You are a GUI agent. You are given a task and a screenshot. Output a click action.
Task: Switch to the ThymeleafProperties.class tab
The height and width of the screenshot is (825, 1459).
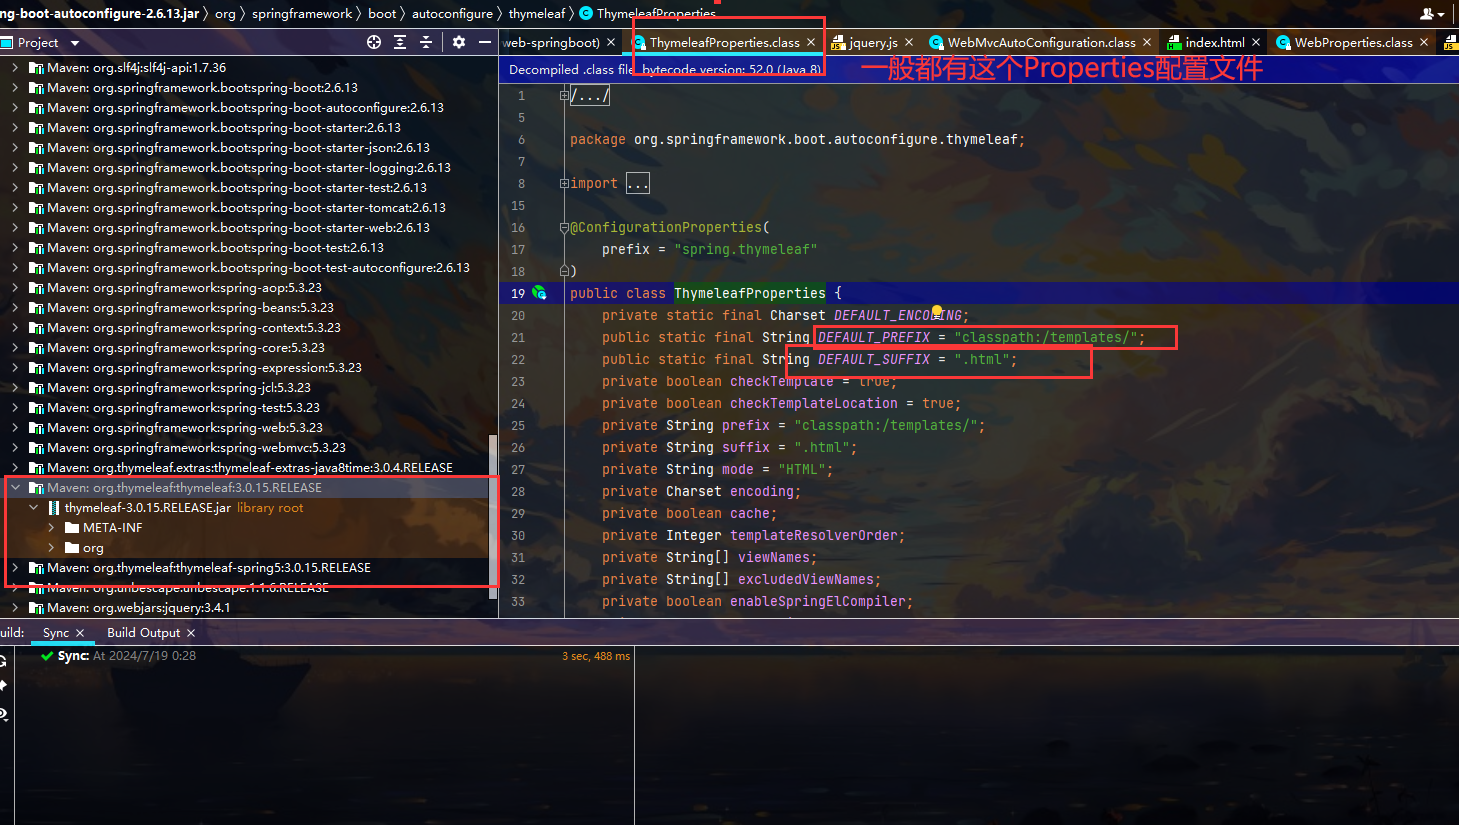[724, 42]
